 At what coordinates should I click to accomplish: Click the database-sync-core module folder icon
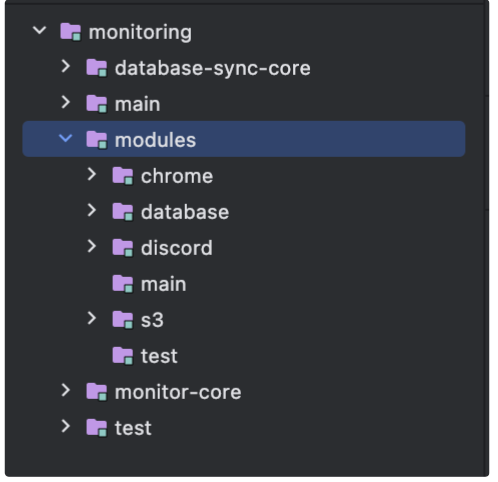pyautogui.click(x=97, y=68)
